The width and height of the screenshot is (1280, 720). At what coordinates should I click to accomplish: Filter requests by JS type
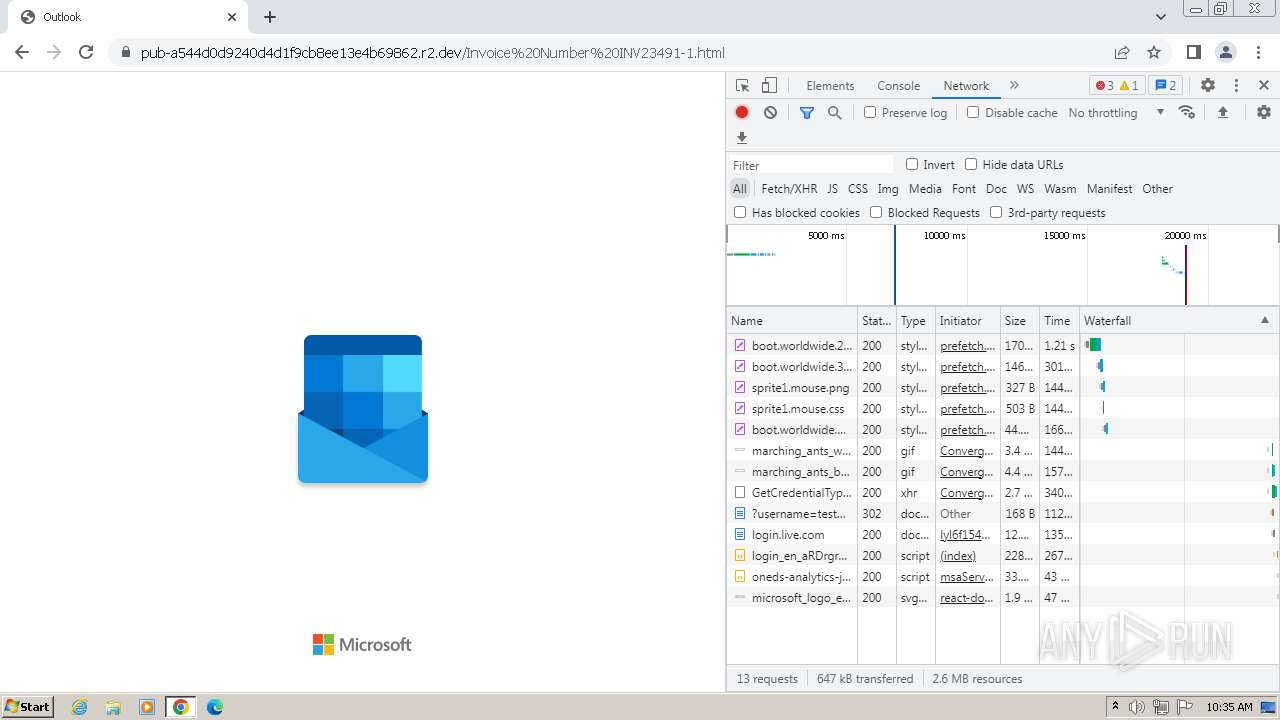[x=832, y=189]
